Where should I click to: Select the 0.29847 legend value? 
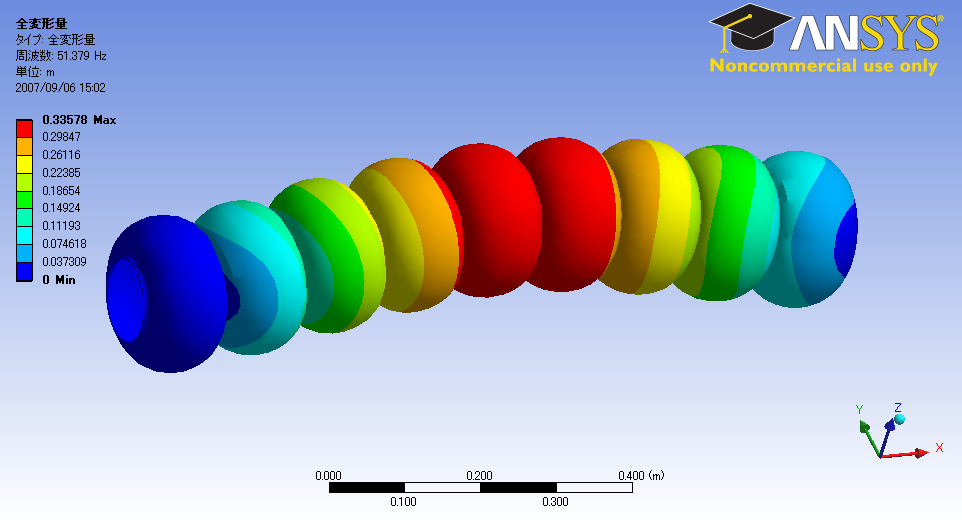pos(61,137)
